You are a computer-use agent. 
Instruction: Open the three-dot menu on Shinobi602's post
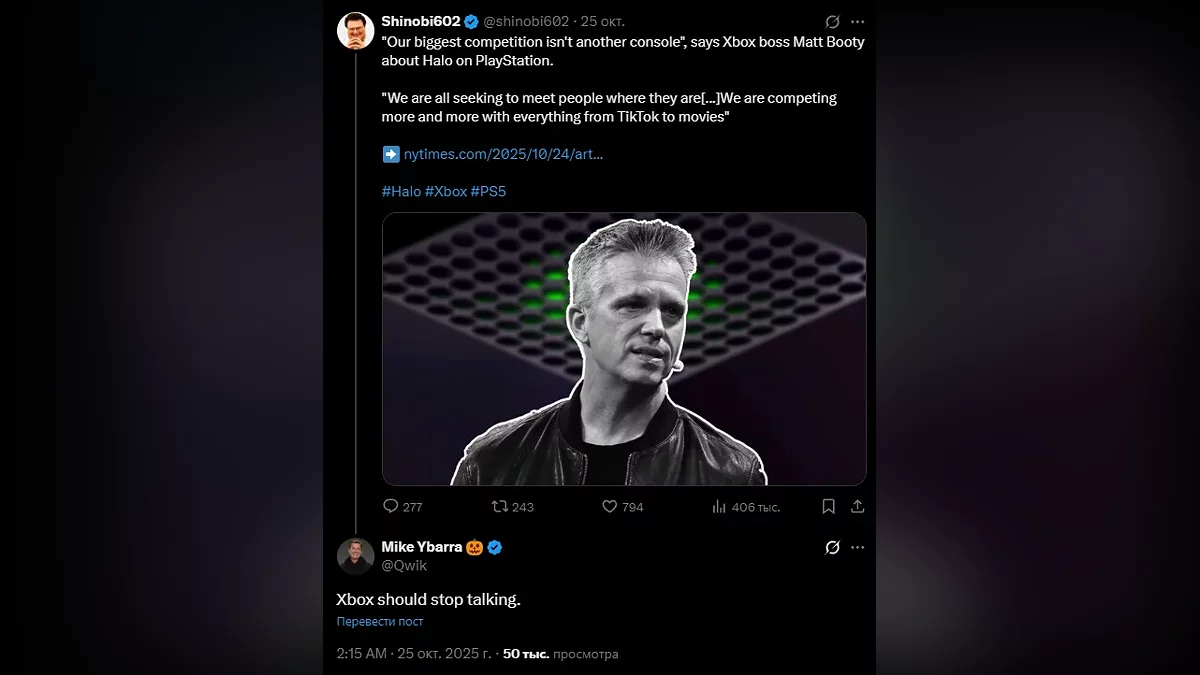[x=857, y=21]
